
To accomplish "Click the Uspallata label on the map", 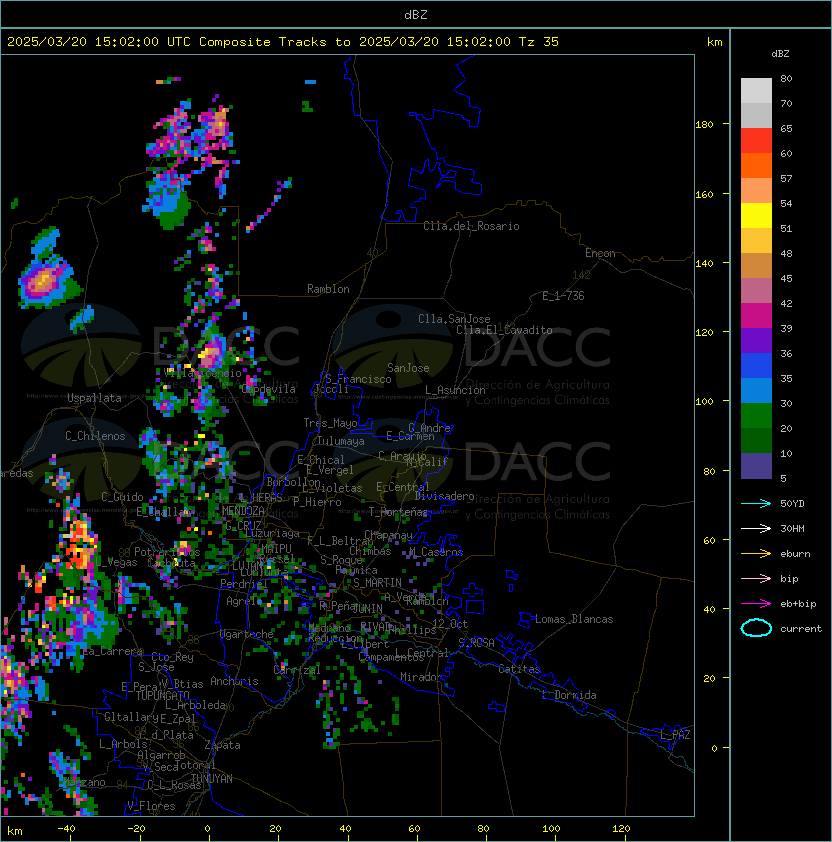I will pos(94,398).
